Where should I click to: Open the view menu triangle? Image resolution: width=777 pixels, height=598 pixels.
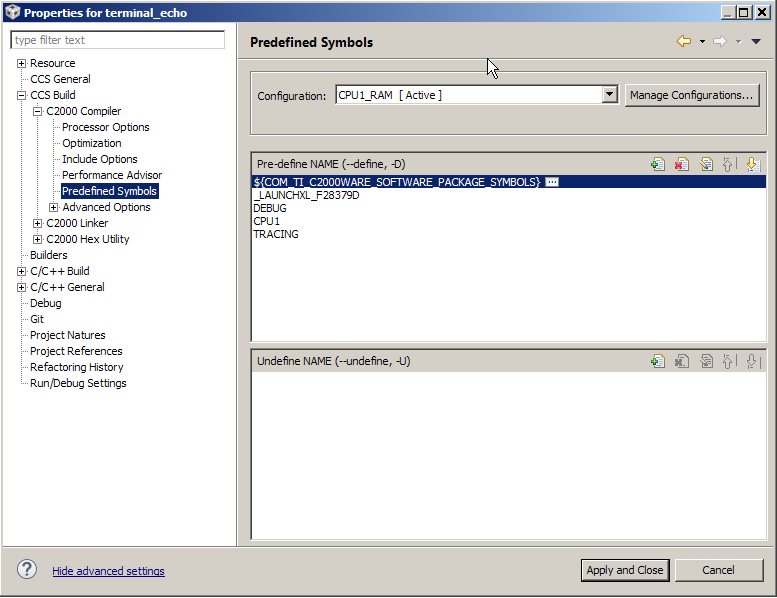point(756,42)
